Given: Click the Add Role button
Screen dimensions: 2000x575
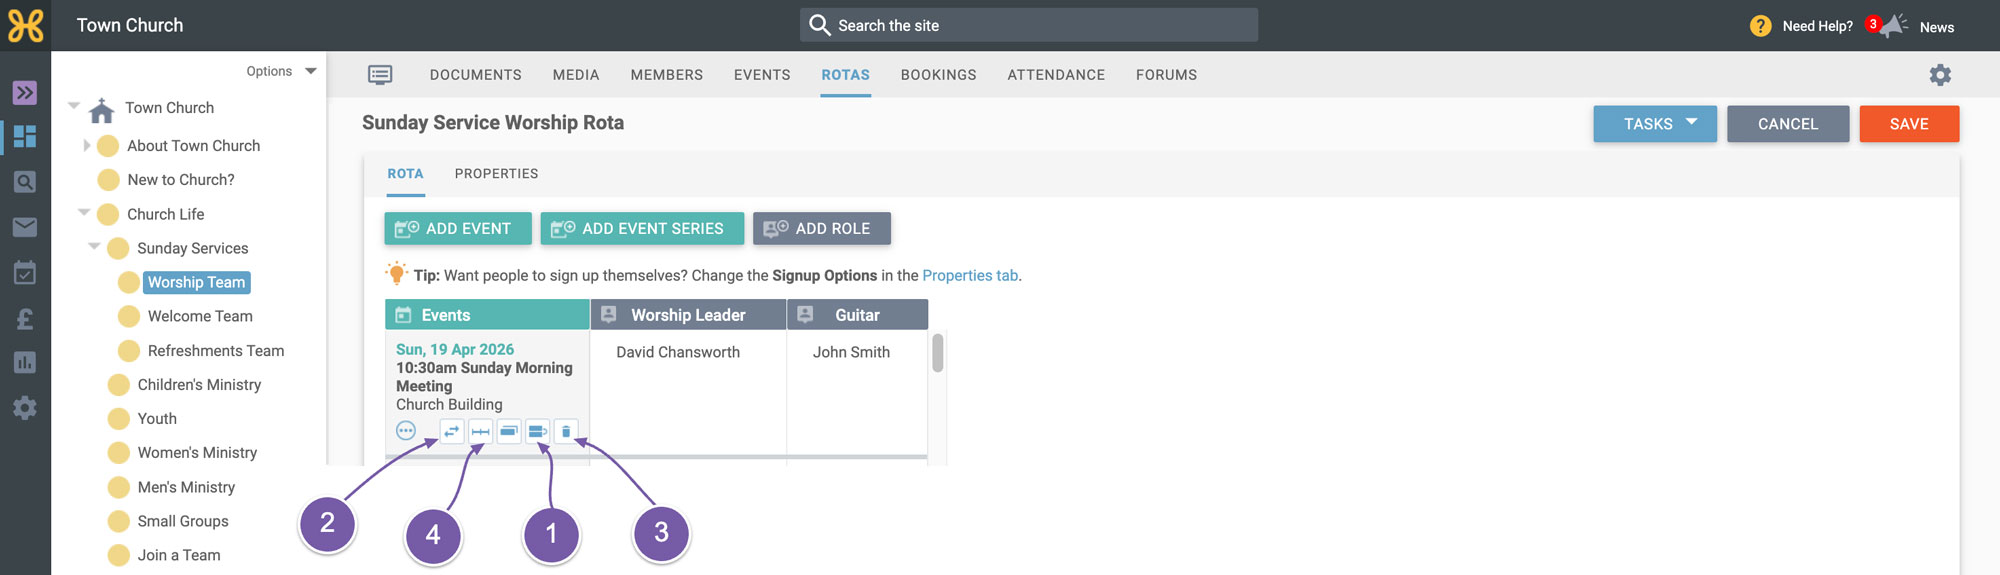Looking at the screenshot, I should pos(822,229).
